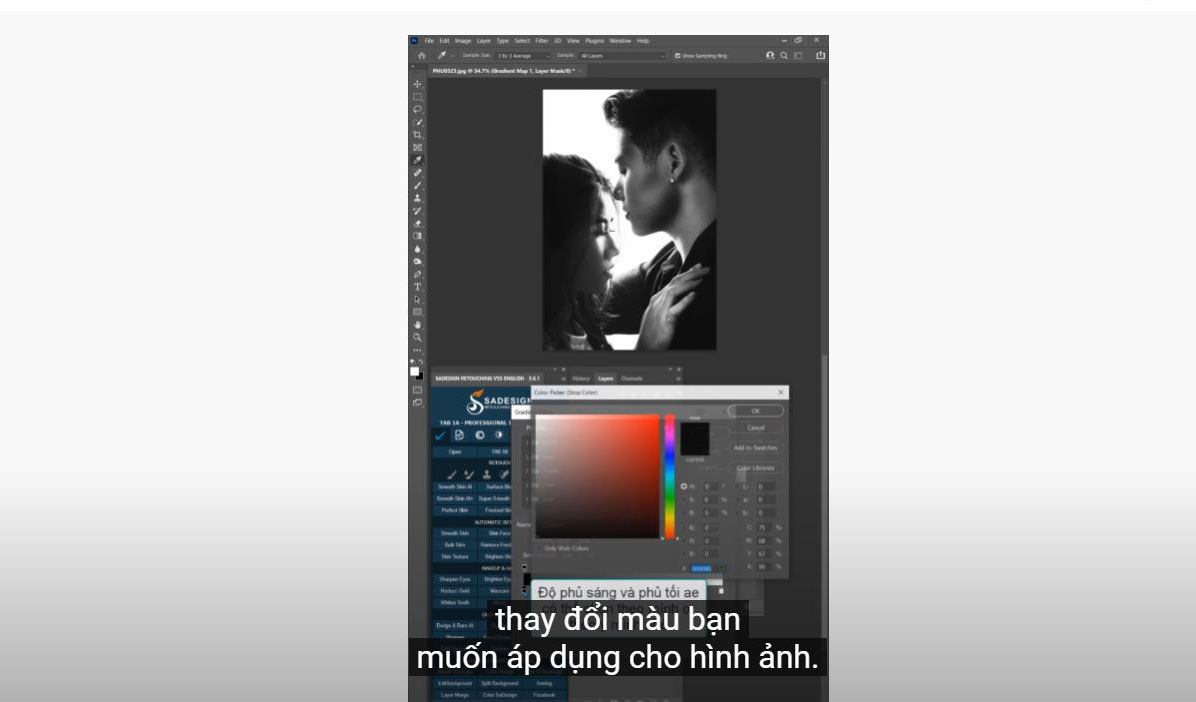Select the Clone Stamp tool

coord(417,198)
